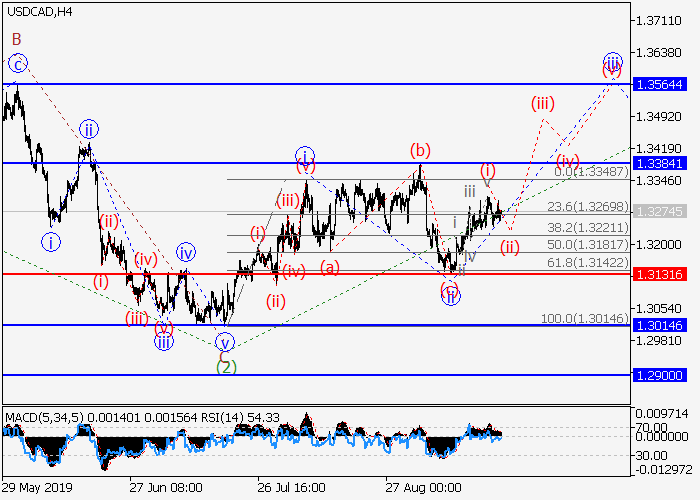Select the red 1.31316 price tag
The image size is (700, 500).
664,274
